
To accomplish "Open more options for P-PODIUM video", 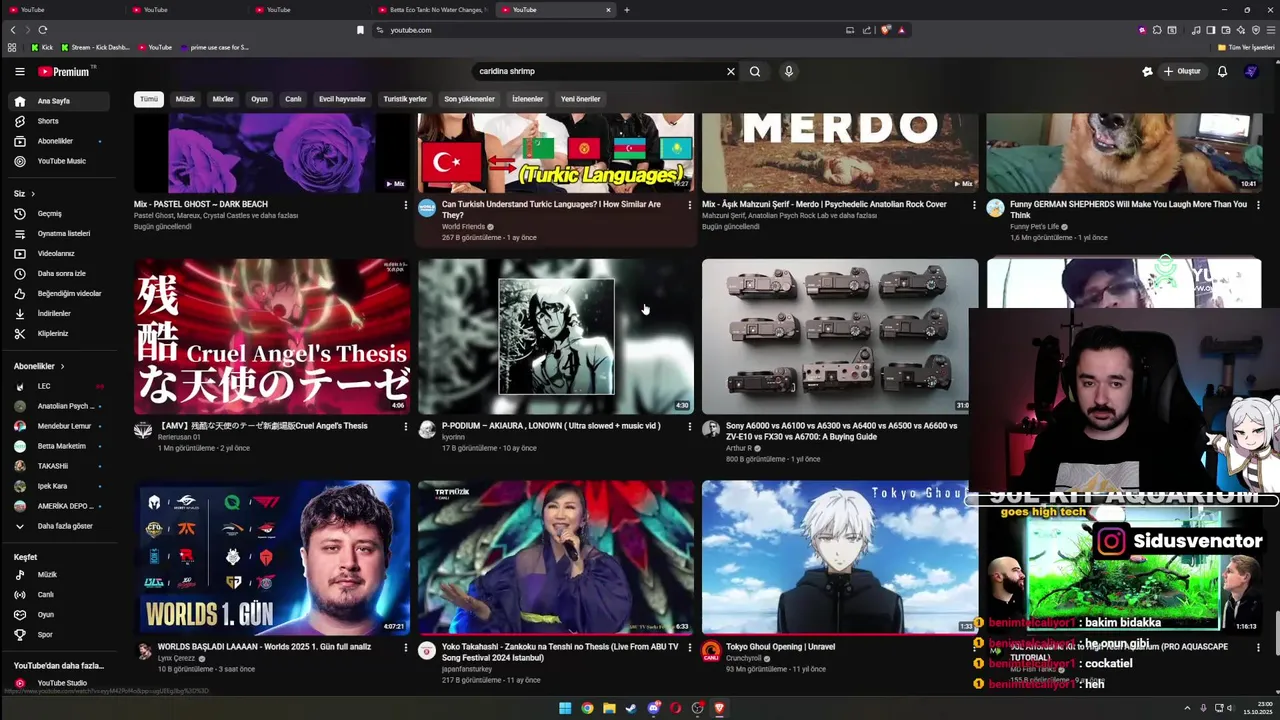I will tap(689, 427).
